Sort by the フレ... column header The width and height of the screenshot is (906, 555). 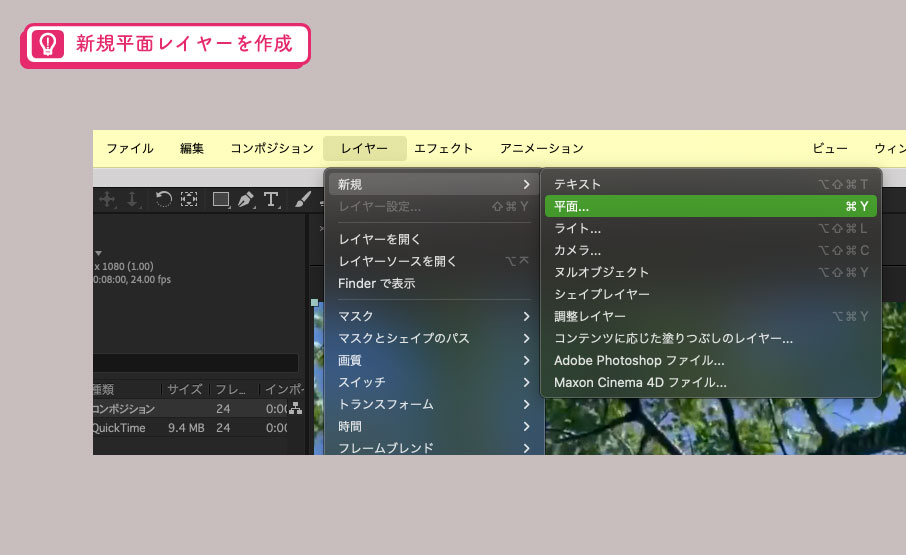232,389
